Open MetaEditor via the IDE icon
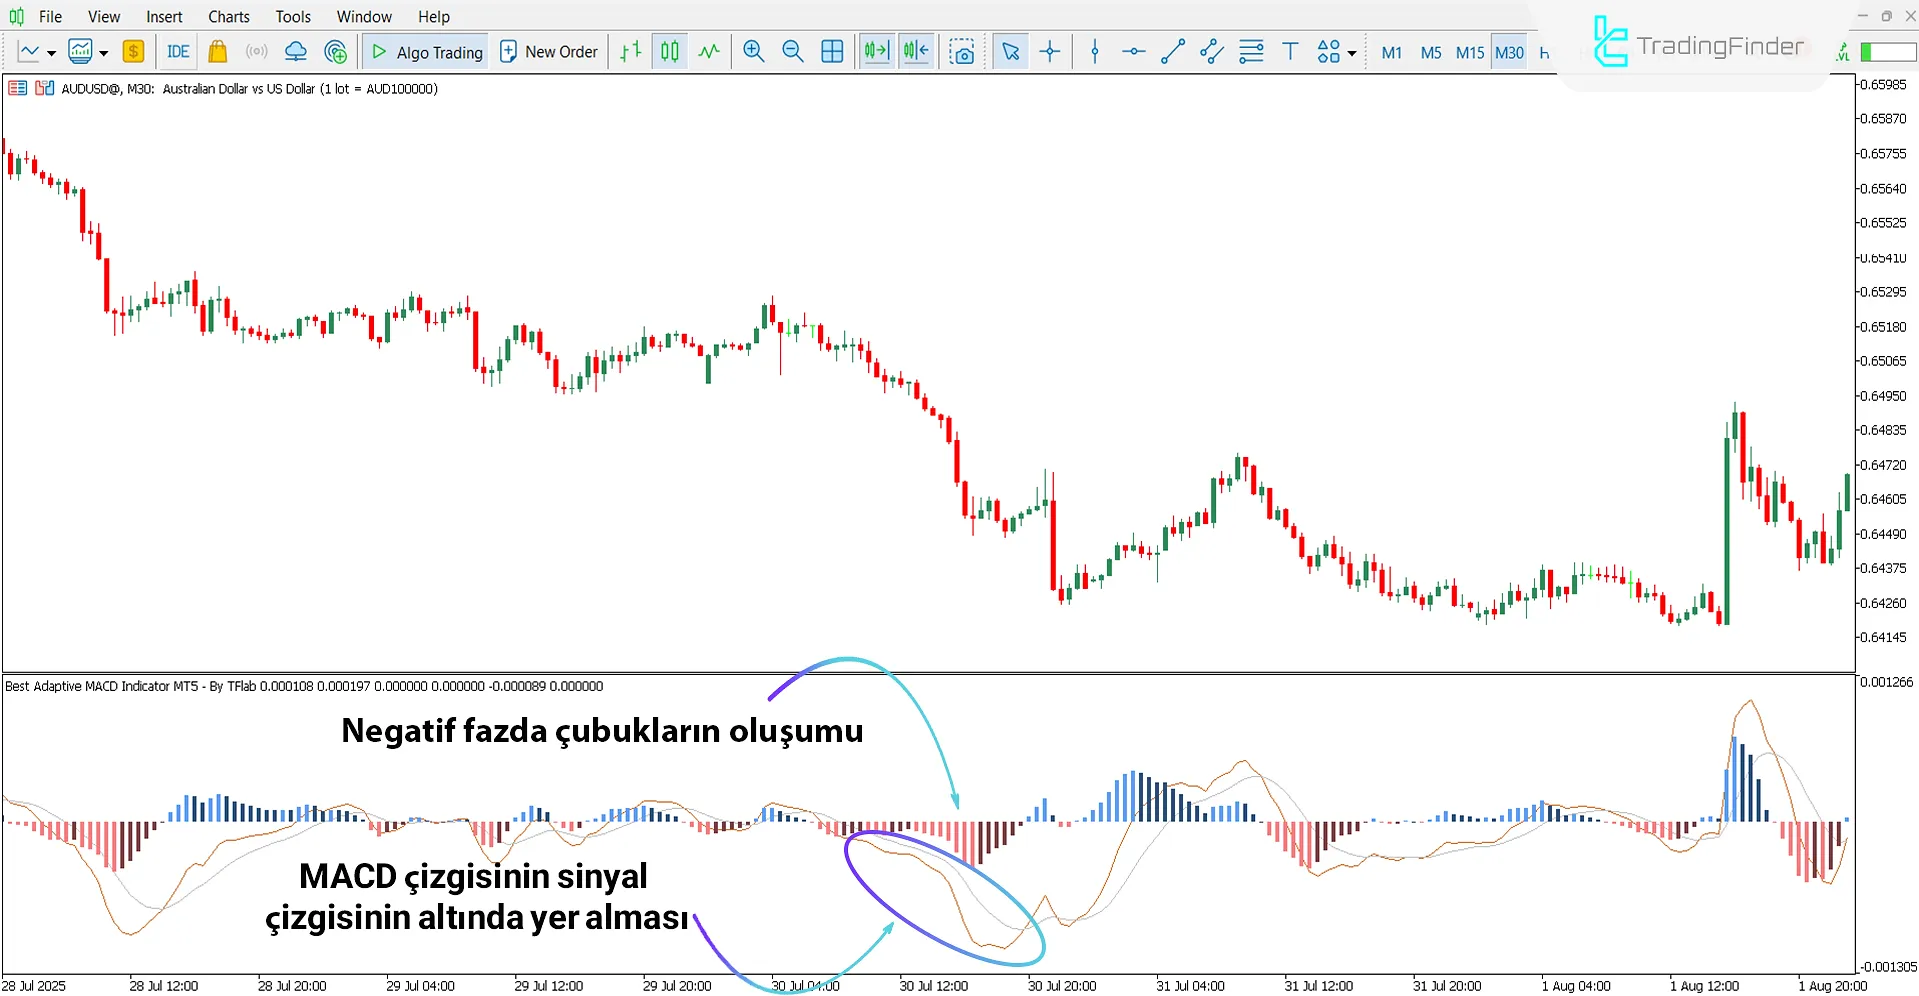This screenshot has height=996, width=1919. [x=177, y=51]
